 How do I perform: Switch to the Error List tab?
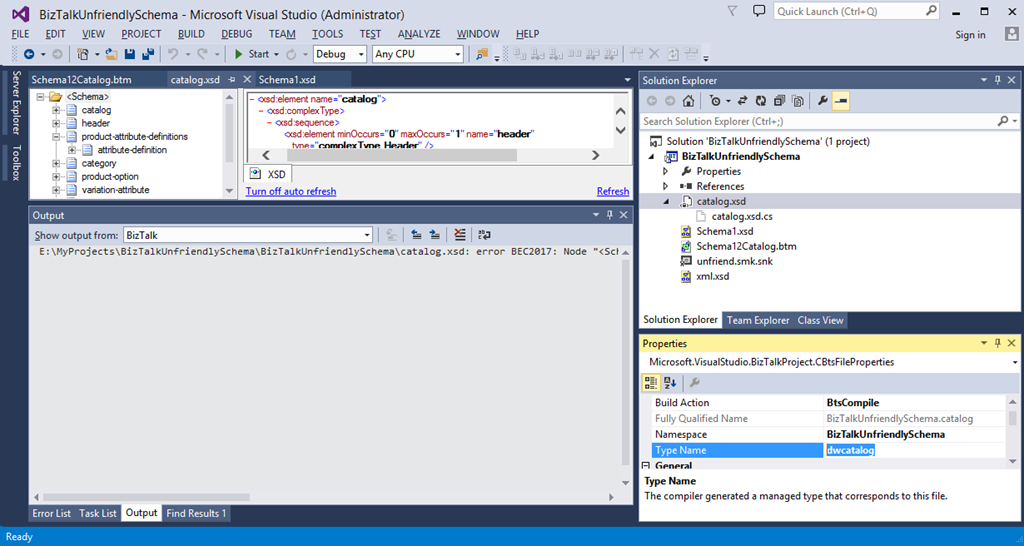52,513
